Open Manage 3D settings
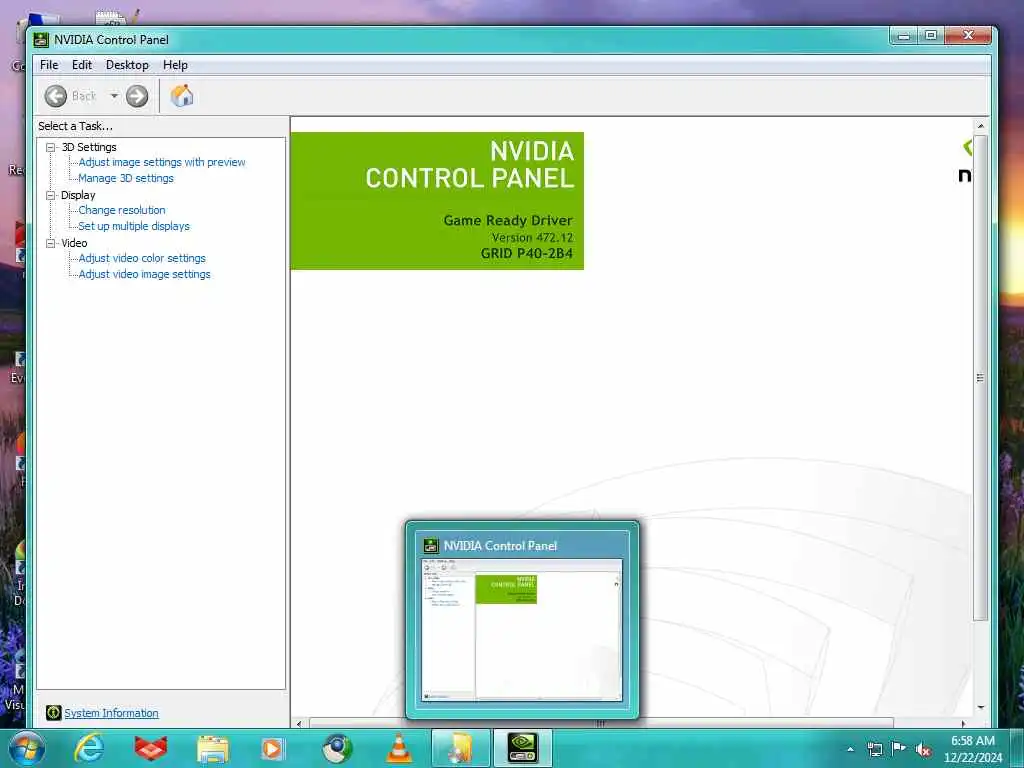This screenshot has height=768, width=1024. coord(126,178)
